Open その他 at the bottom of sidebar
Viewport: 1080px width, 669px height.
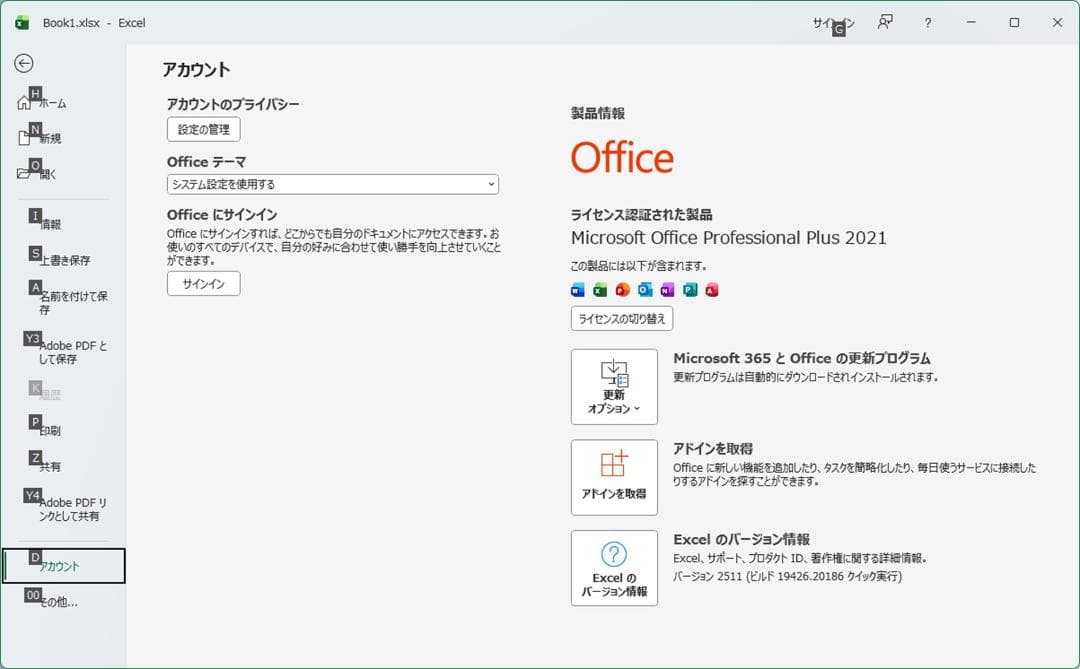55,600
